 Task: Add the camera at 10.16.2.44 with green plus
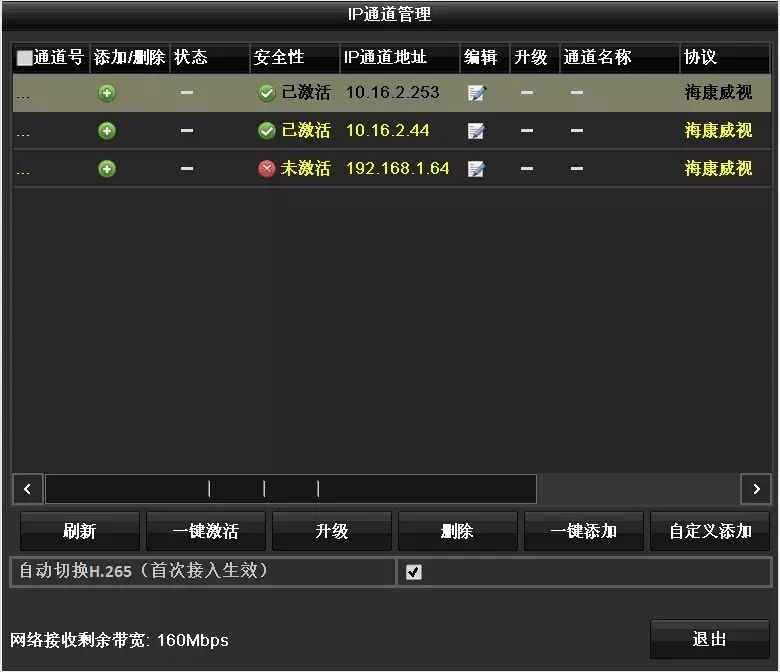107,131
